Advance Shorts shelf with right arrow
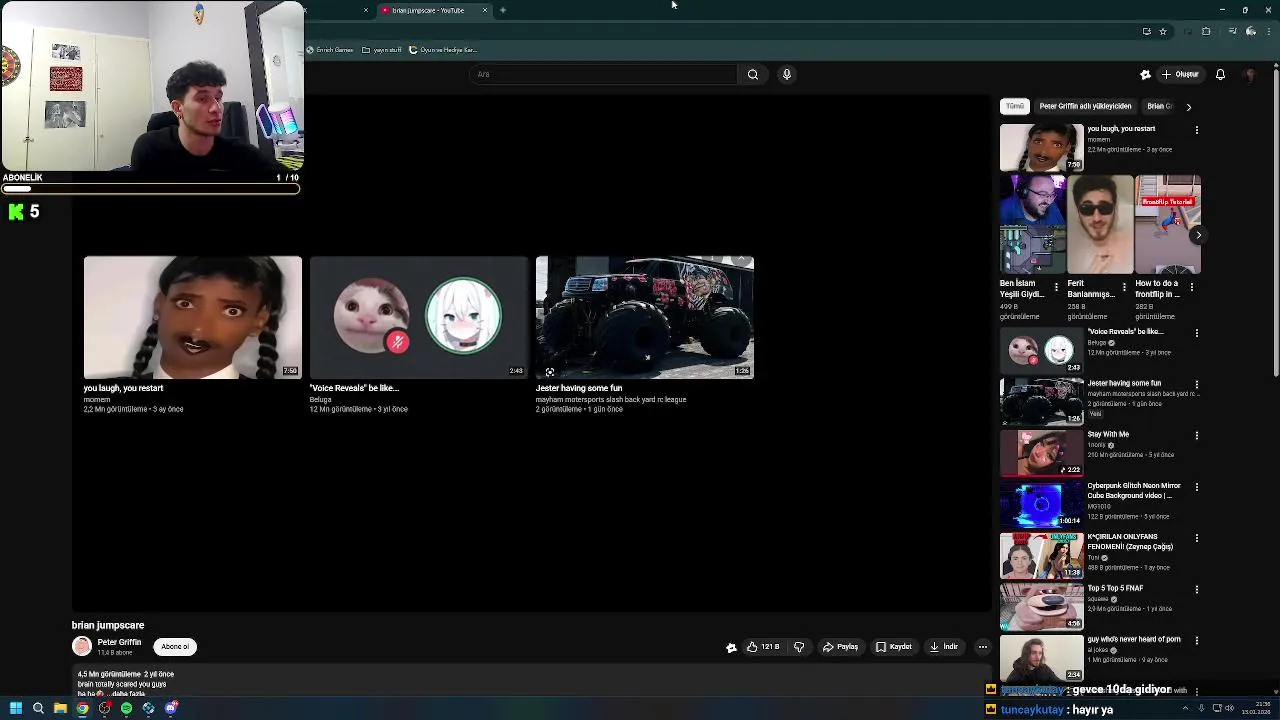The image size is (1280, 720). [1198, 235]
